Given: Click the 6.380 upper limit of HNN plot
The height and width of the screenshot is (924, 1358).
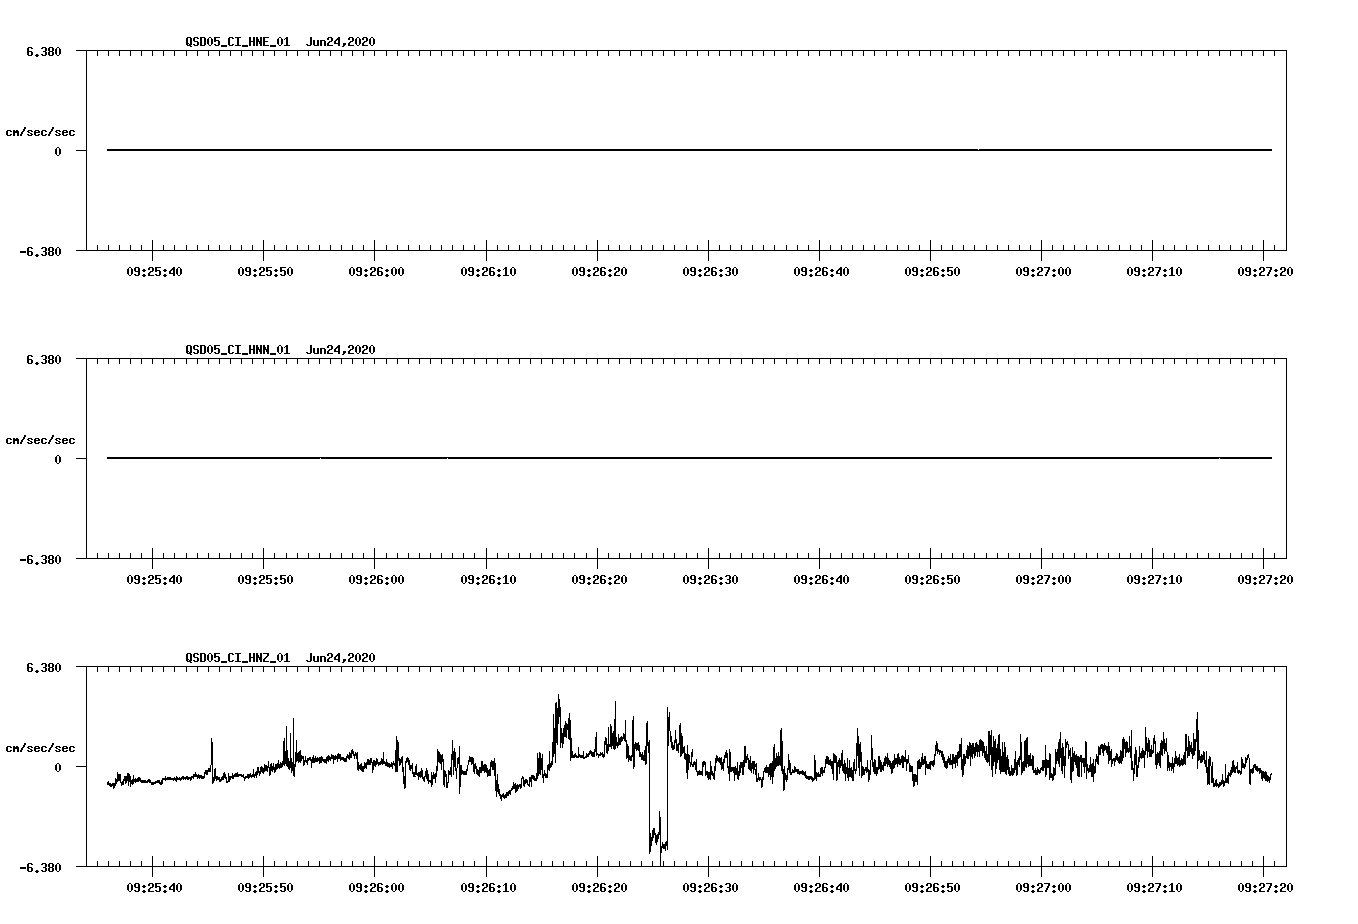Looking at the screenshot, I should pyautogui.click(x=44, y=359).
